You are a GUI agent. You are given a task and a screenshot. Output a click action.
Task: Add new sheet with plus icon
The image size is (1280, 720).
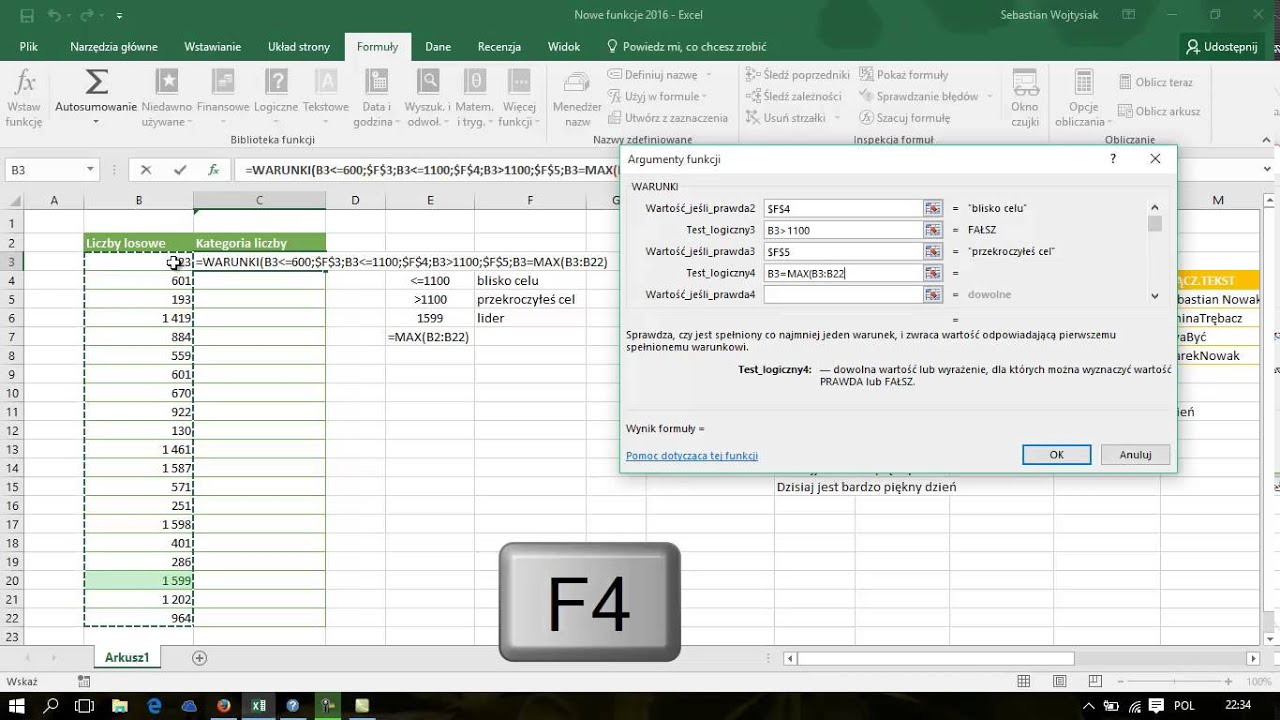(199, 657)
